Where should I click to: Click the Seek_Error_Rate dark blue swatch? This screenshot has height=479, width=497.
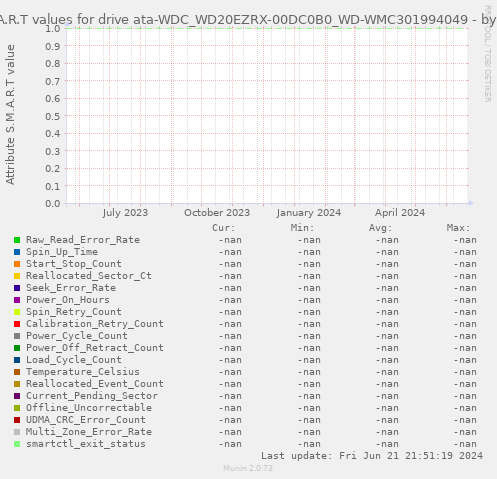tap(17, 288)
